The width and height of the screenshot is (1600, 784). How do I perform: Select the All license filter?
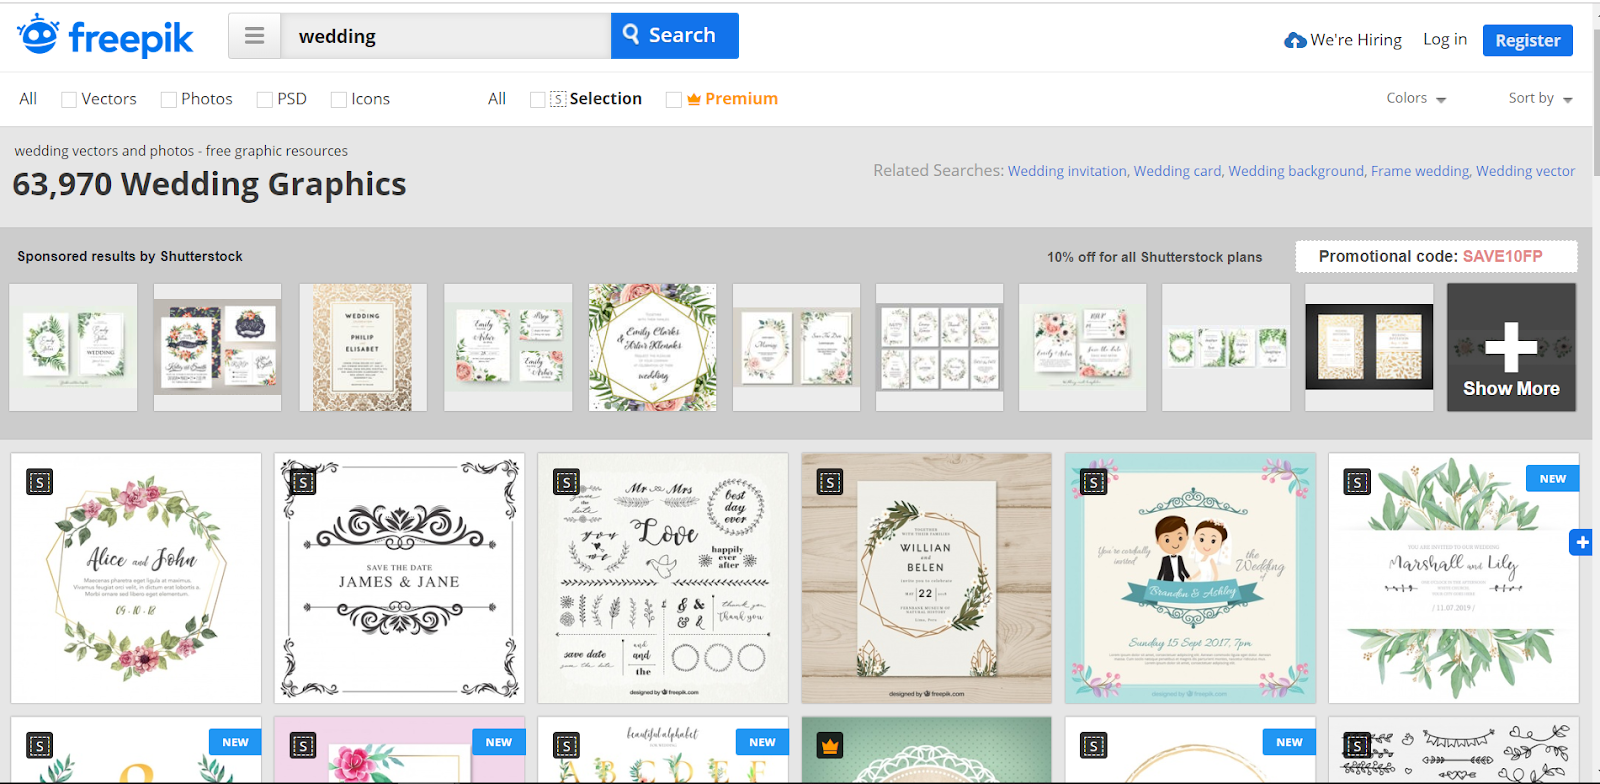coord(497,99)
